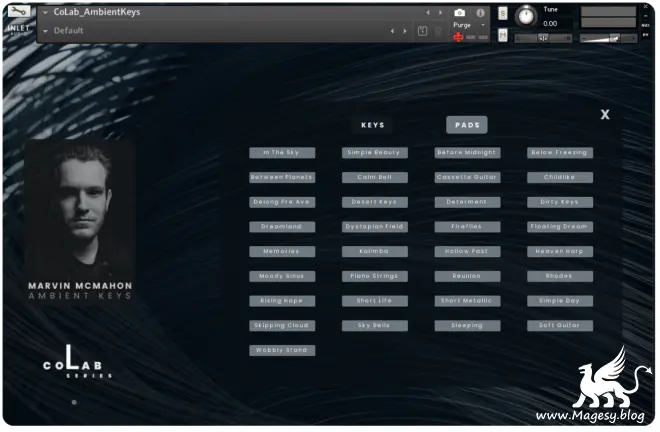Save the snapshot with disk icon

(423, 31)
